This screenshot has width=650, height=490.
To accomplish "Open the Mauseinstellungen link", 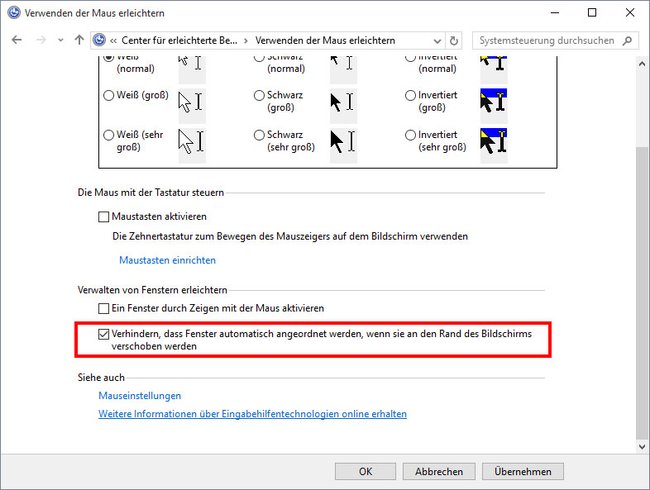I will pyautogui.click(x=140, y=396).
